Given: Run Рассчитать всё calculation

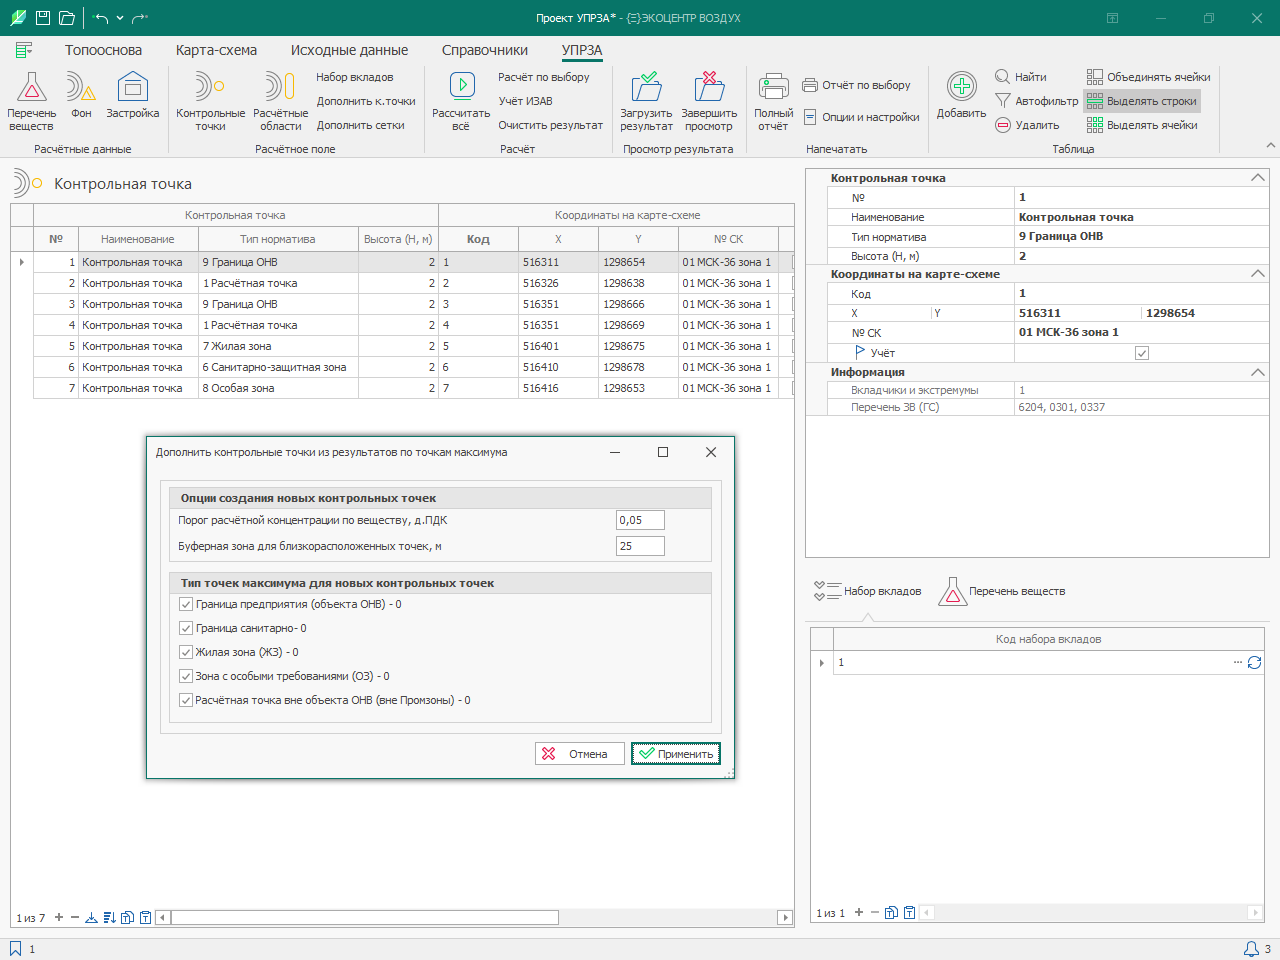Looking at the screenshot, I should point(461,101).
